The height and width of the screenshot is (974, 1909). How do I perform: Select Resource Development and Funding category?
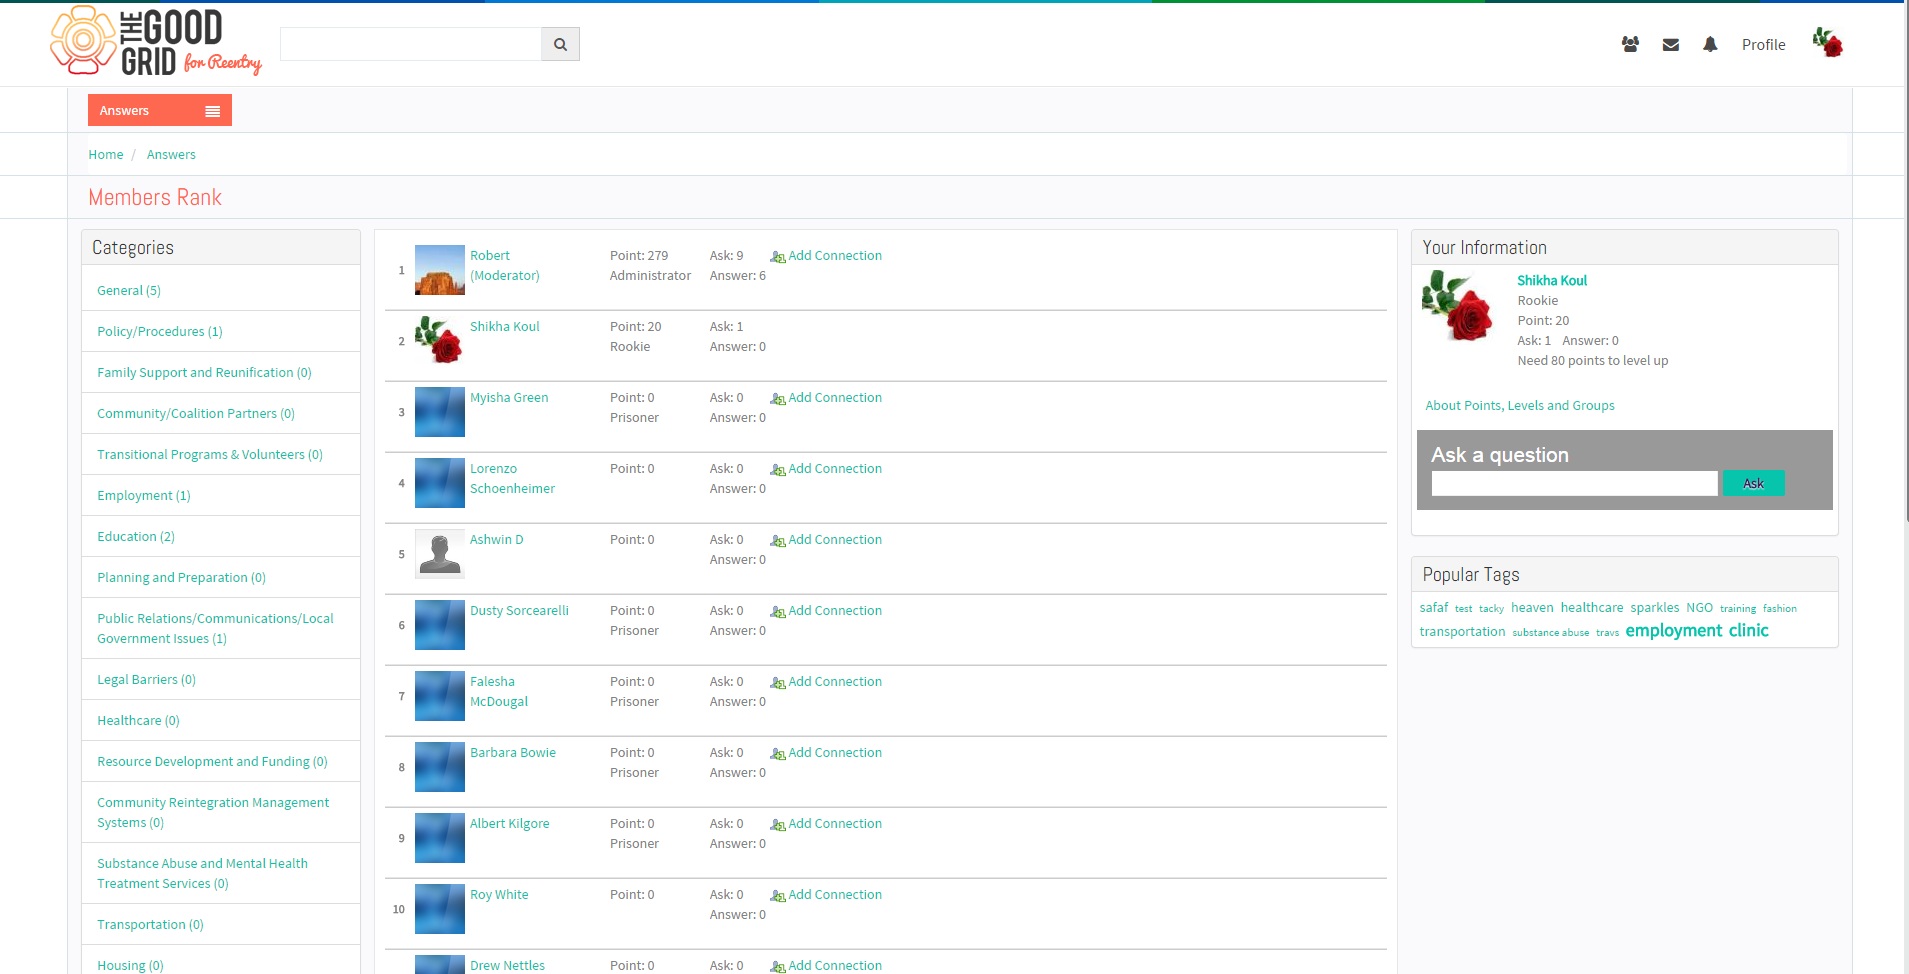[x=212, y=762]
